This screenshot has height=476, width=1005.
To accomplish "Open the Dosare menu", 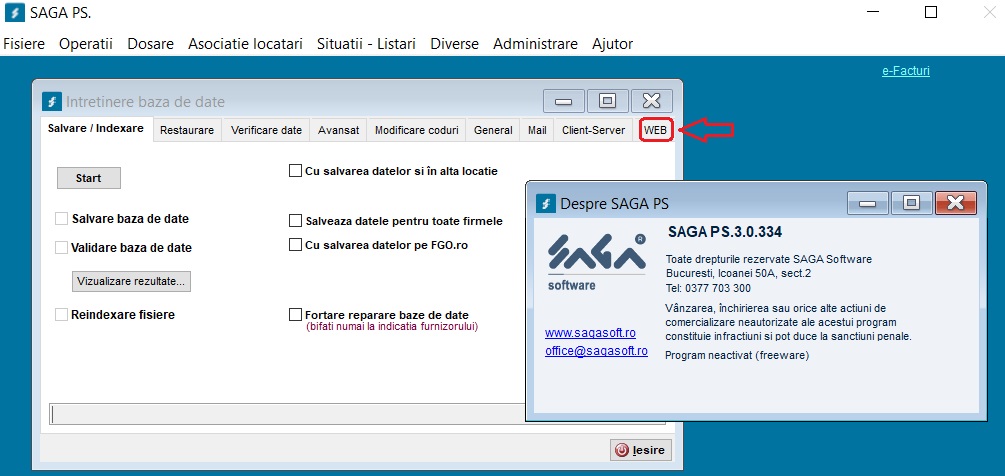I will (151, 44).
